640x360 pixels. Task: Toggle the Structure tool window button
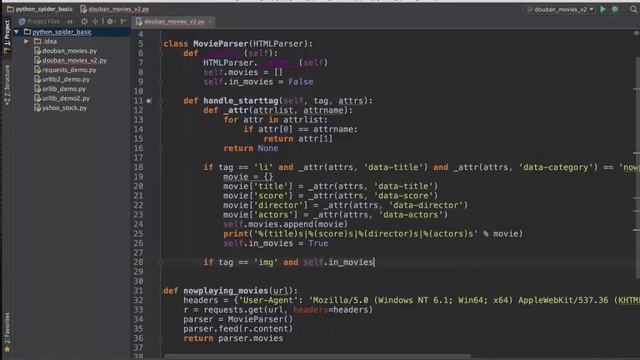coord(7,84)
